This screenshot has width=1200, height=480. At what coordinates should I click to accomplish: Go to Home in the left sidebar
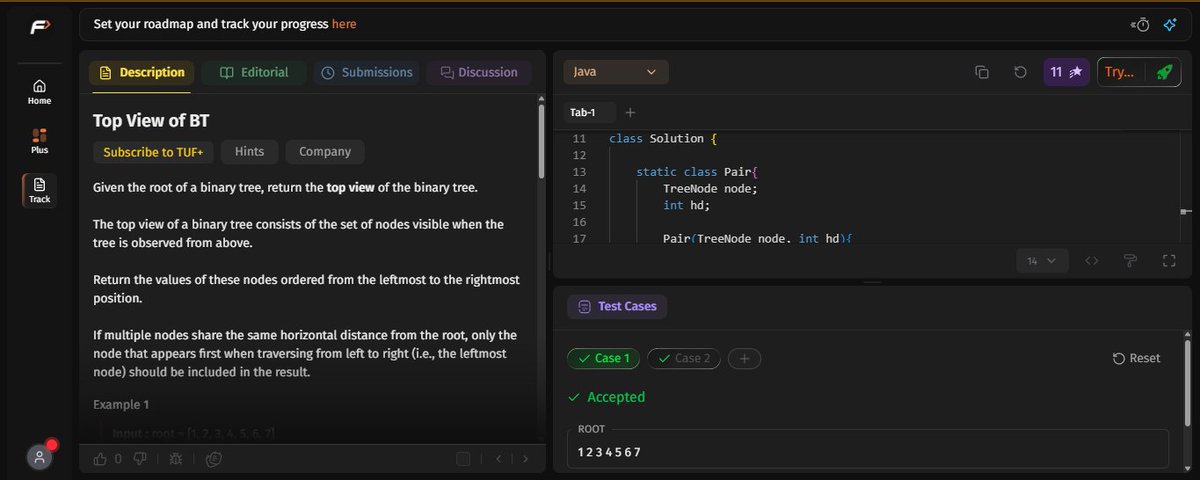pyautogui.click(x=39, y=92)
